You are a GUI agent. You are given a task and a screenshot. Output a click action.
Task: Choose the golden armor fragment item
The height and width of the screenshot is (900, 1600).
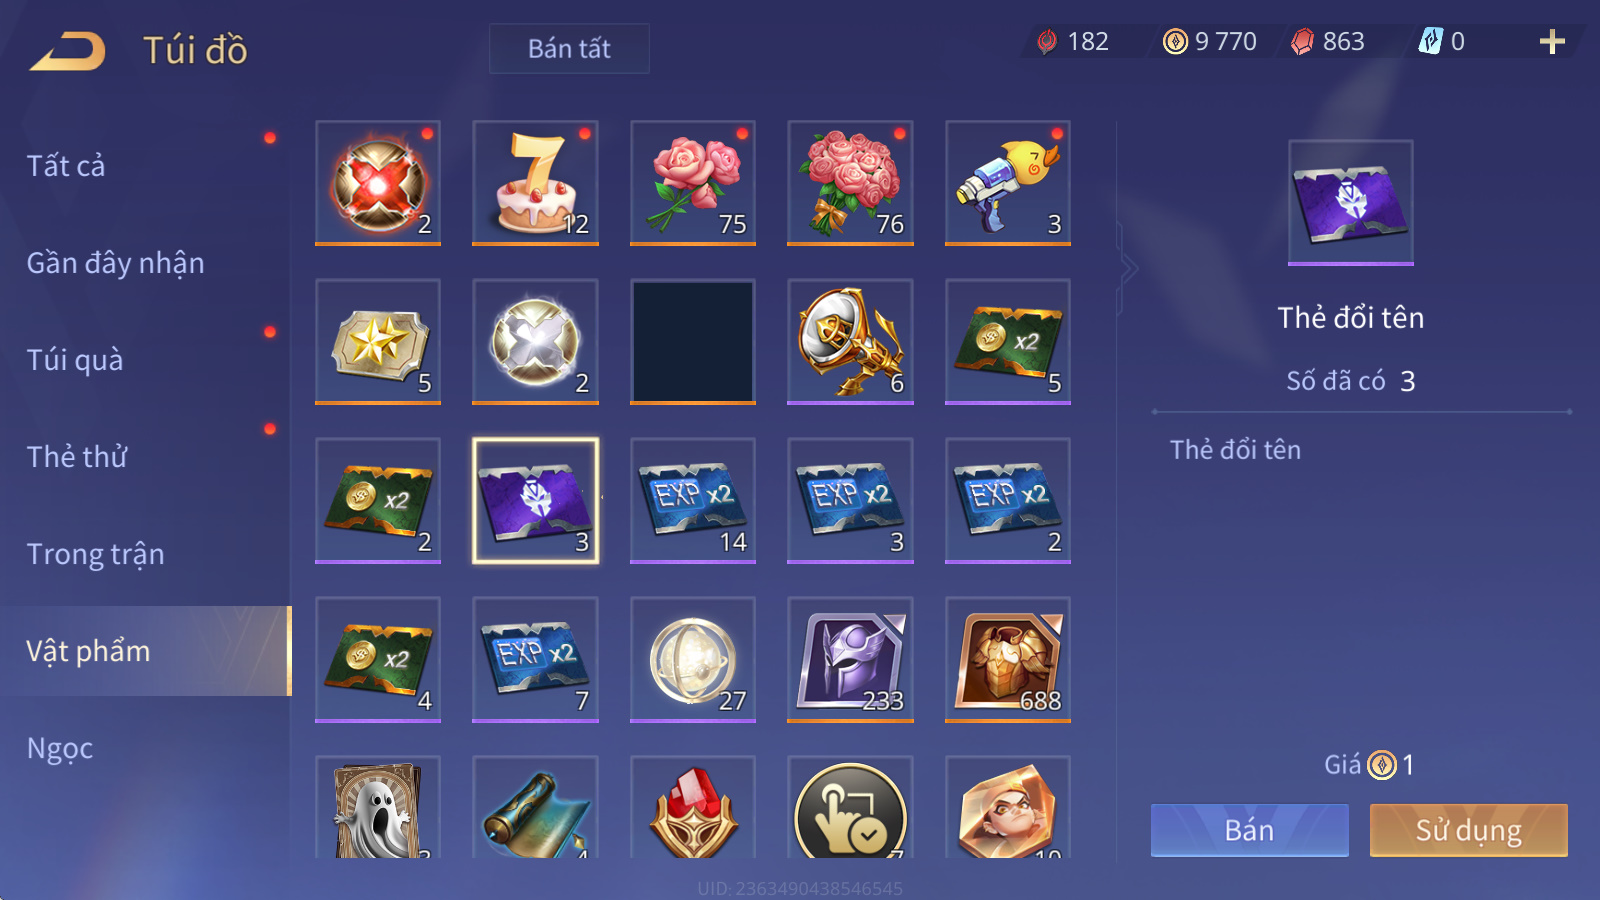1008,659
